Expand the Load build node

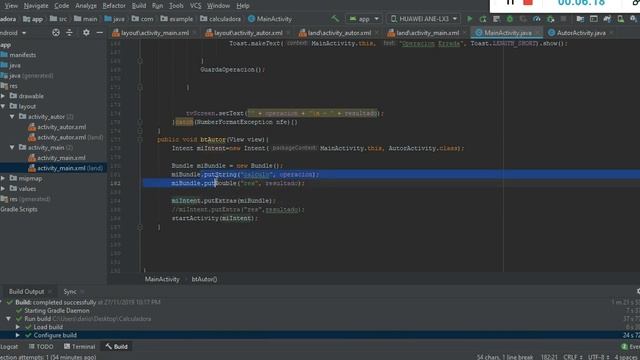18,327
